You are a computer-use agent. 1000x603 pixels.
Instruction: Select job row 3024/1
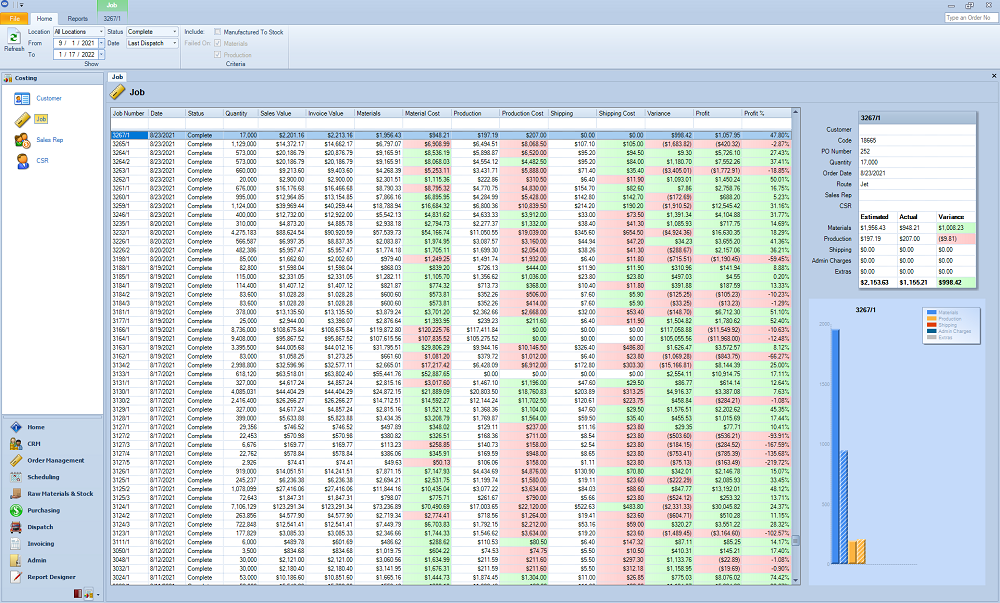[451, 578]
